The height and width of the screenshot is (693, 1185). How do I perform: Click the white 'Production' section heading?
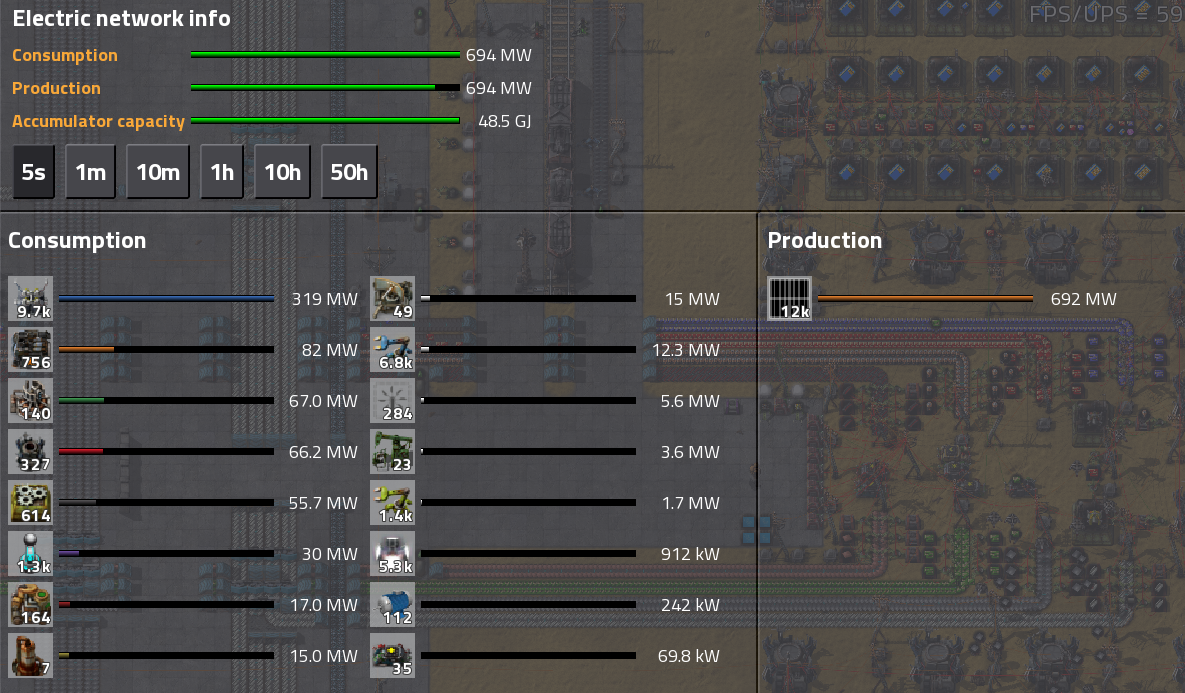click(825, 240)
